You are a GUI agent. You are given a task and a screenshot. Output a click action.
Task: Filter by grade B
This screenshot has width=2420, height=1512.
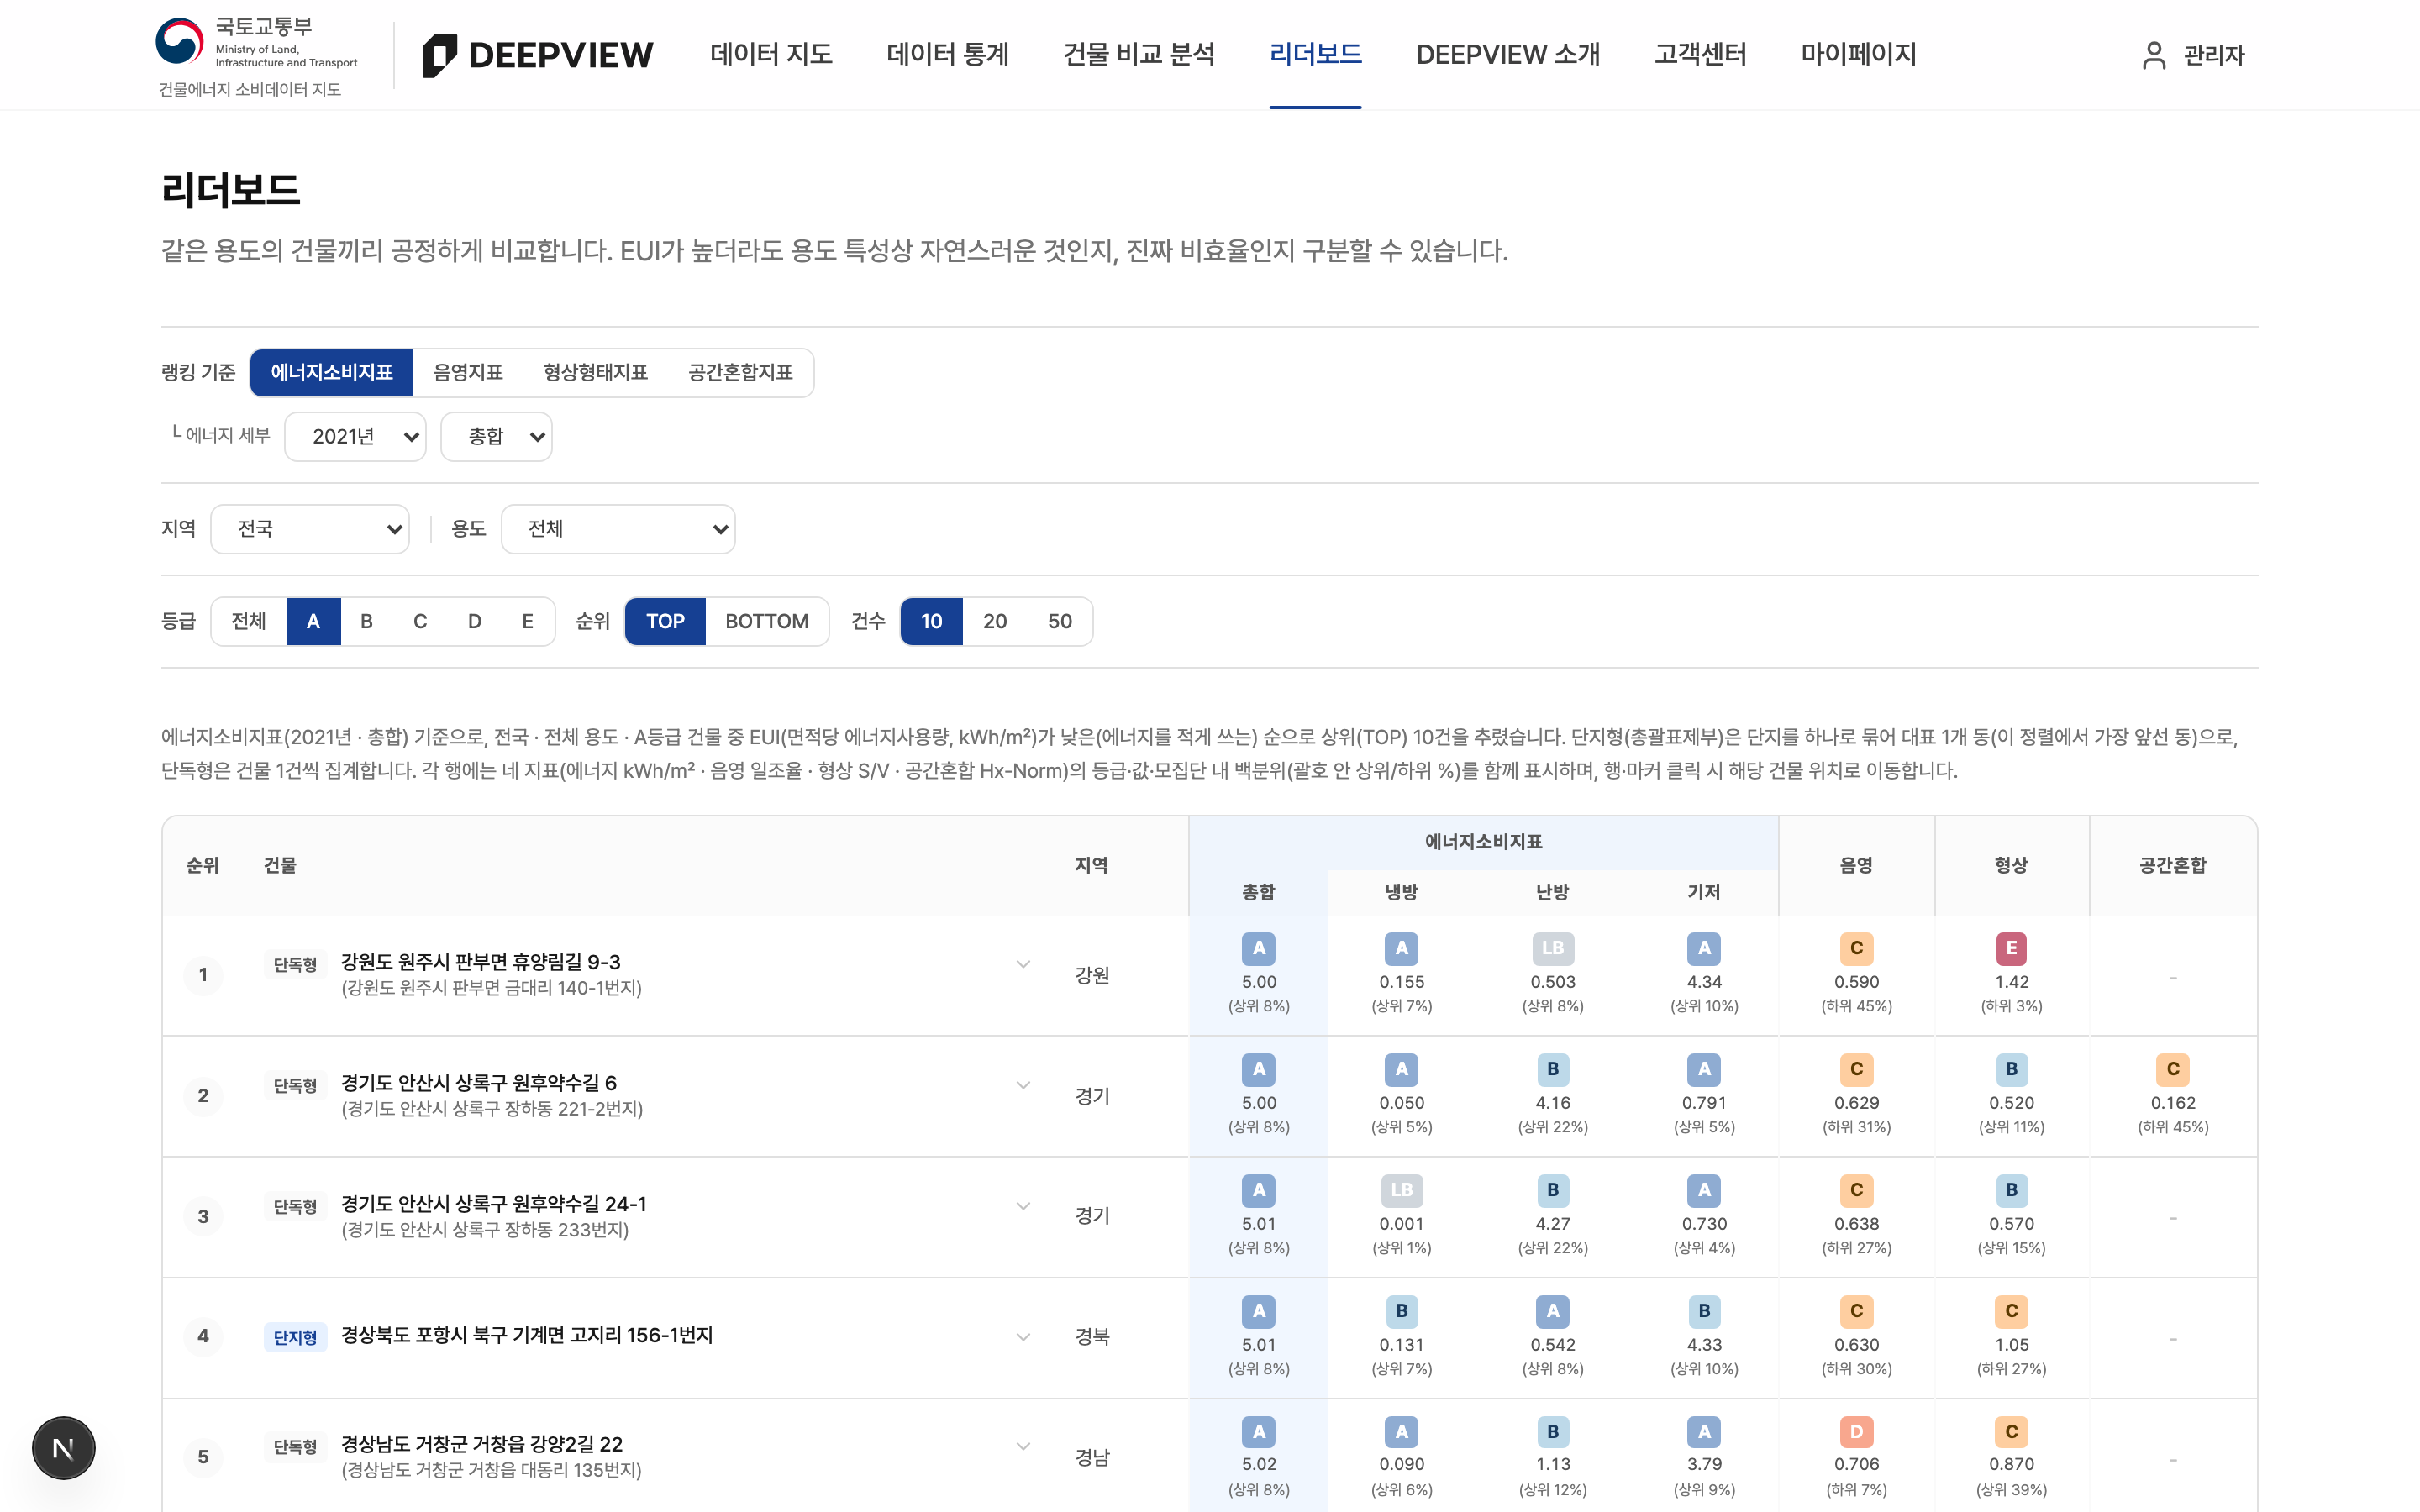pyautogui.click(x=367, y=622)
